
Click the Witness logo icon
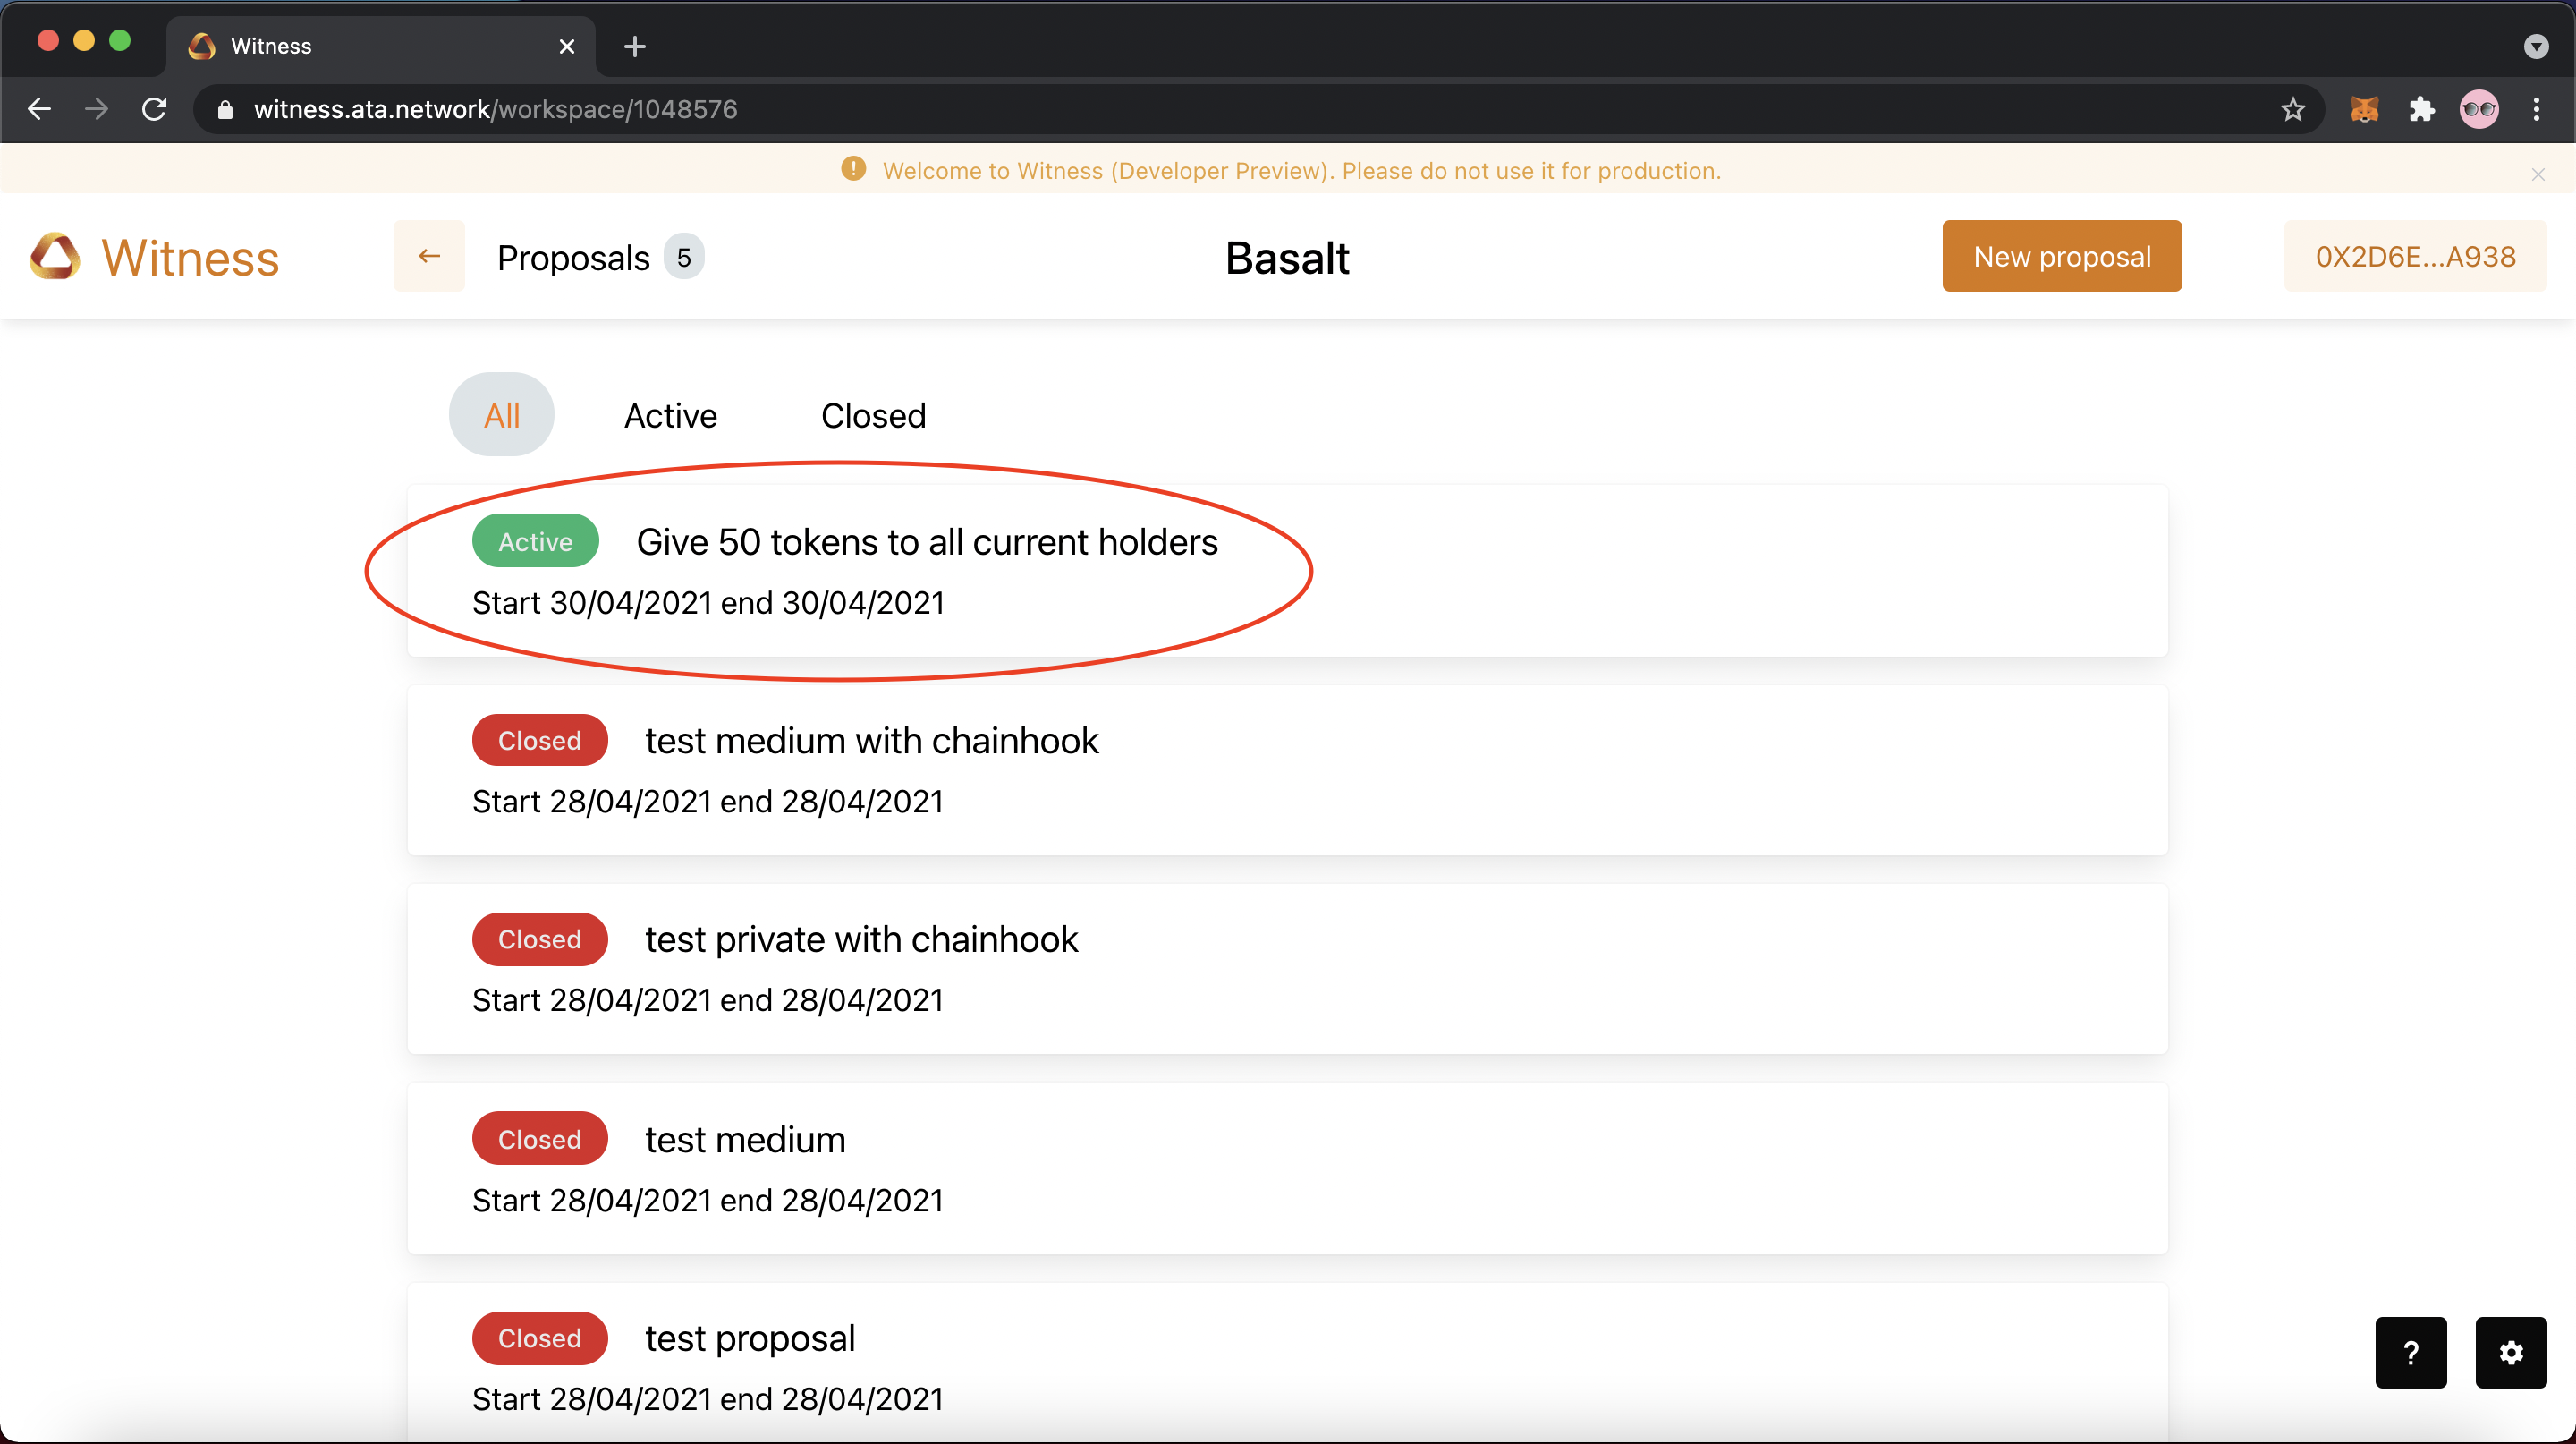[x=55, y=257]
